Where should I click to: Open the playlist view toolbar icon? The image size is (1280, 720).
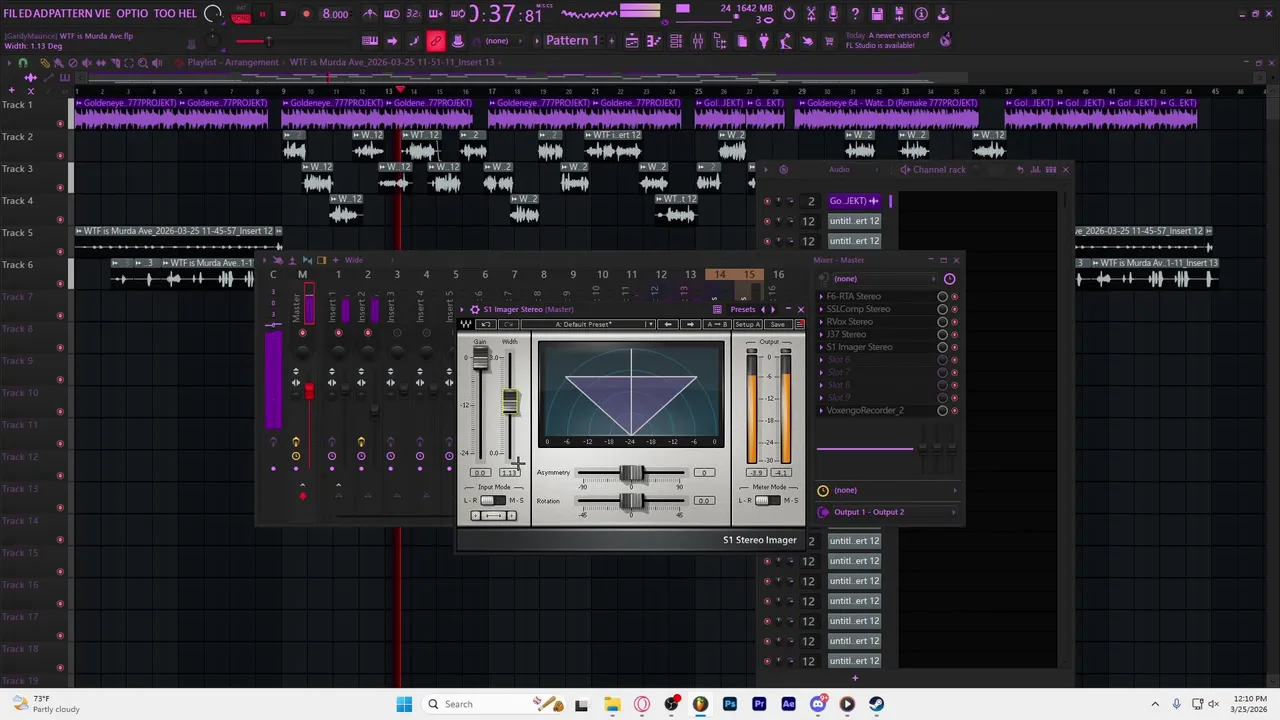[x=632, y=41]
